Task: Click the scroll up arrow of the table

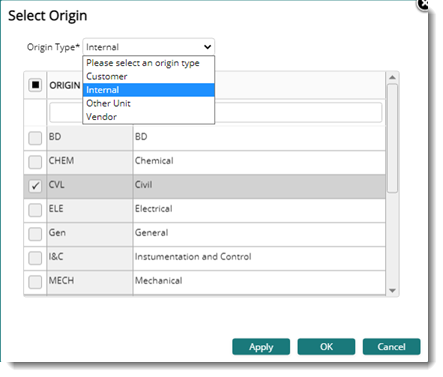Action: [x=392, y=77]
